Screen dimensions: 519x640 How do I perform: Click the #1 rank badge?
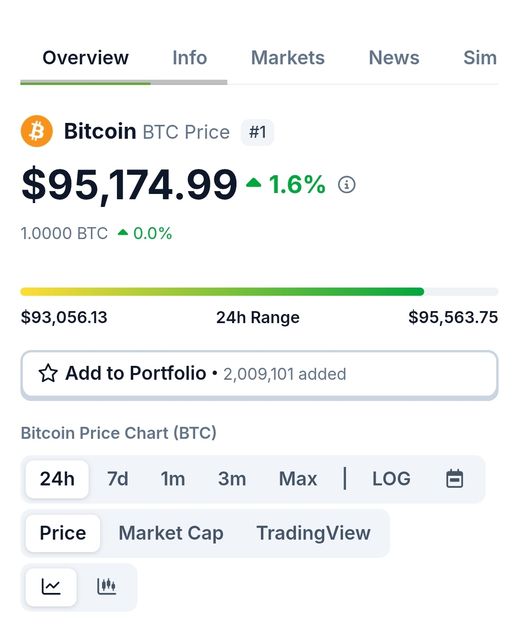[257, 132]
